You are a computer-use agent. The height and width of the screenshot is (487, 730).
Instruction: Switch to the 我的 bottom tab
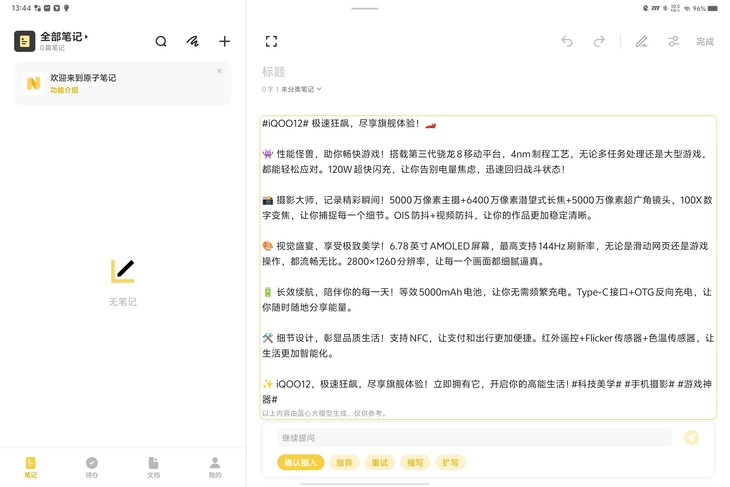click(x=215, y=467)
